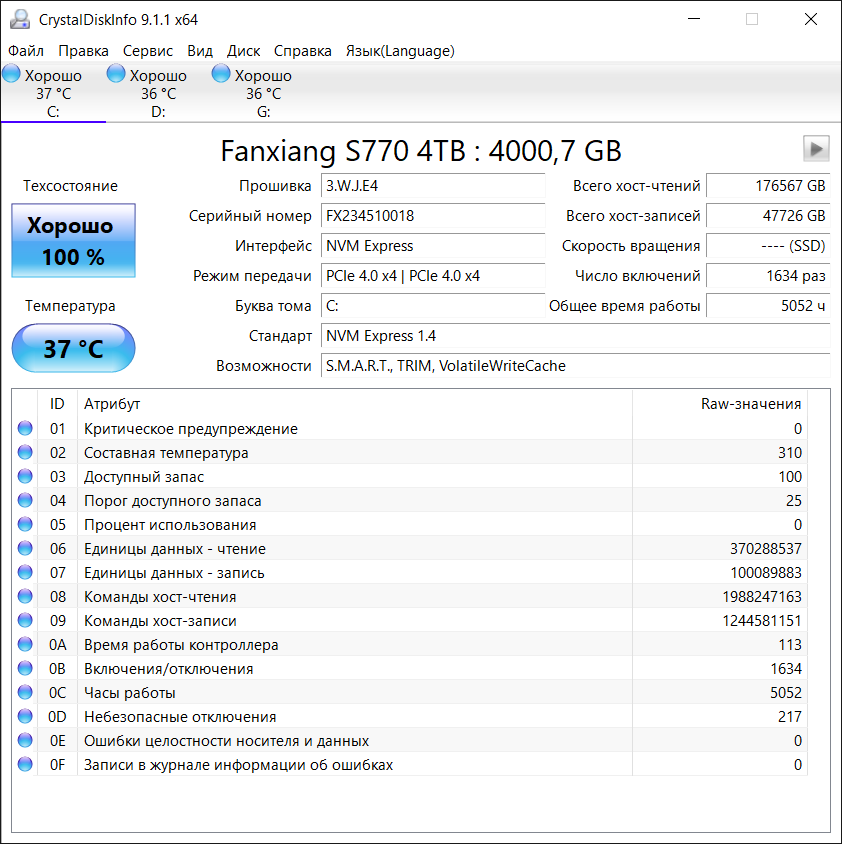Click status dot for attribute 0A
Viewport: 842px width, 844px height.
[25, 644]
